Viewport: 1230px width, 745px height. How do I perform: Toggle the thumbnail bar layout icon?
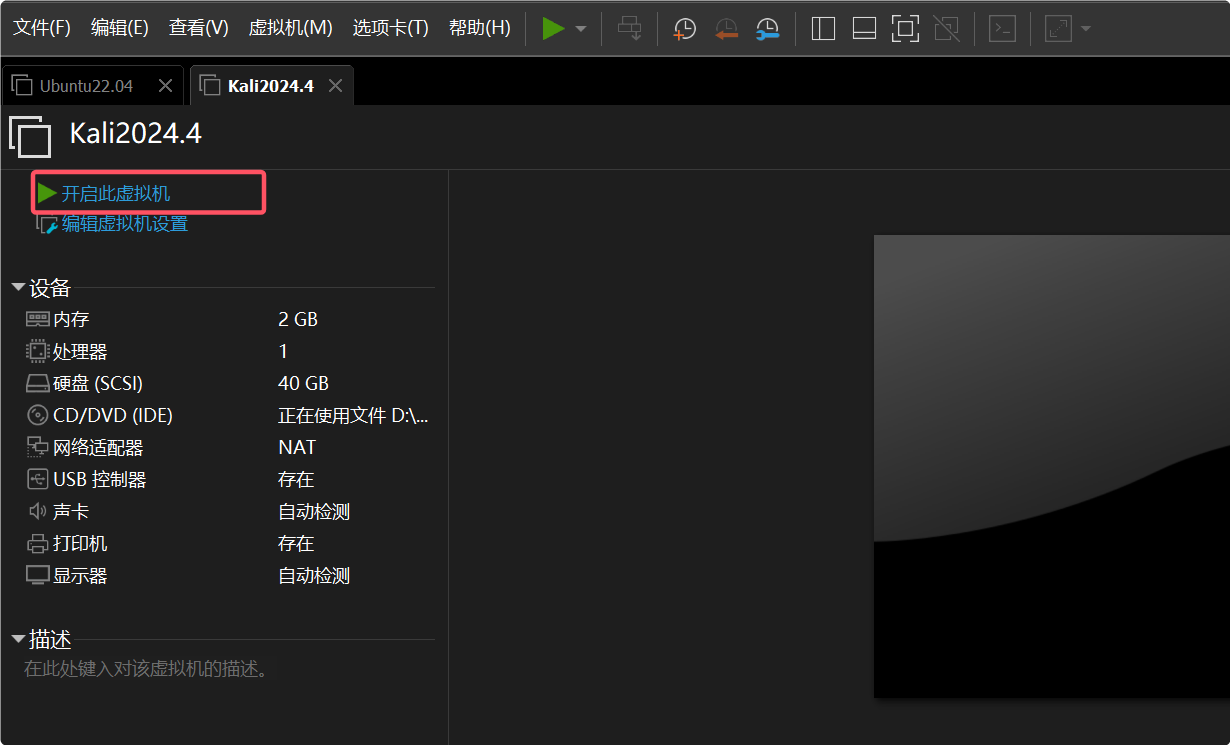864,28
